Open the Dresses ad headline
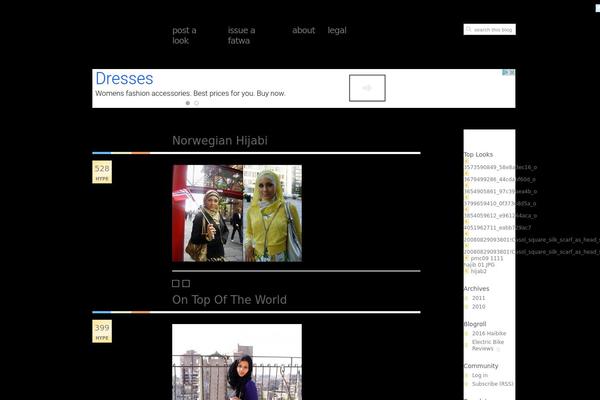Image resolution: width=600 pixels, height=400 pixels. click(124, 78)
